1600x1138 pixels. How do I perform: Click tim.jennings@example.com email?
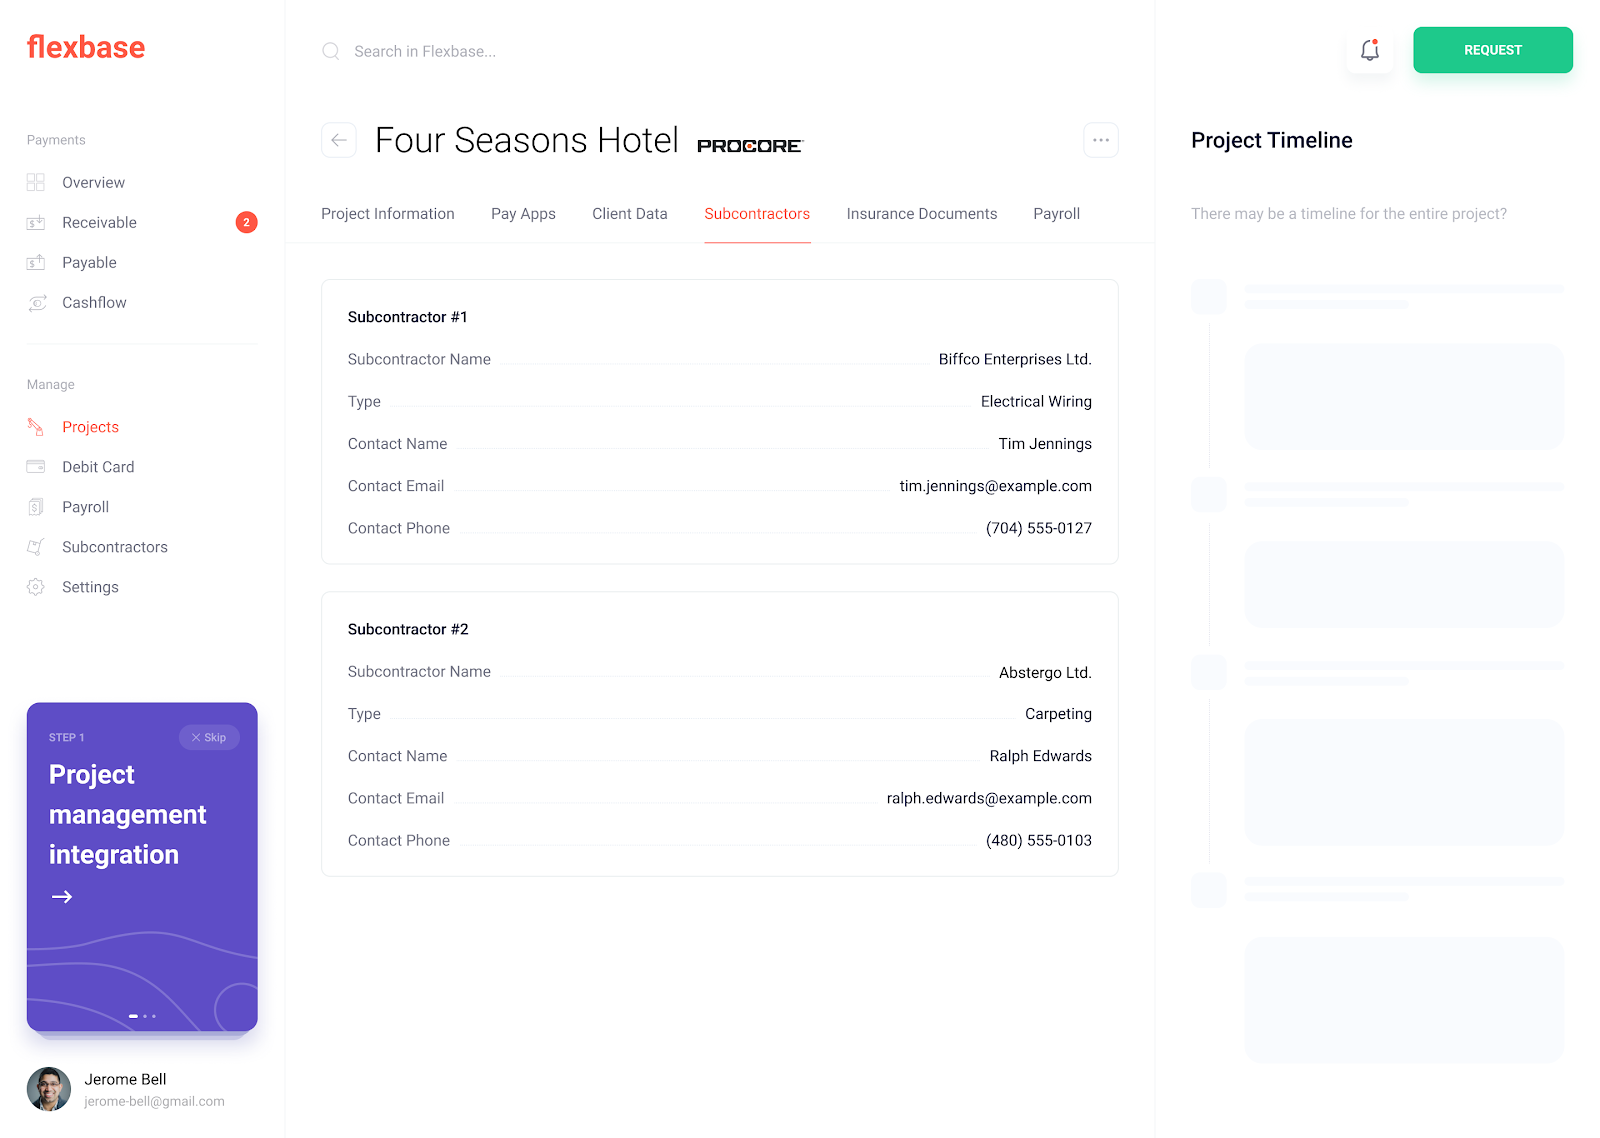tap(995, 486)
